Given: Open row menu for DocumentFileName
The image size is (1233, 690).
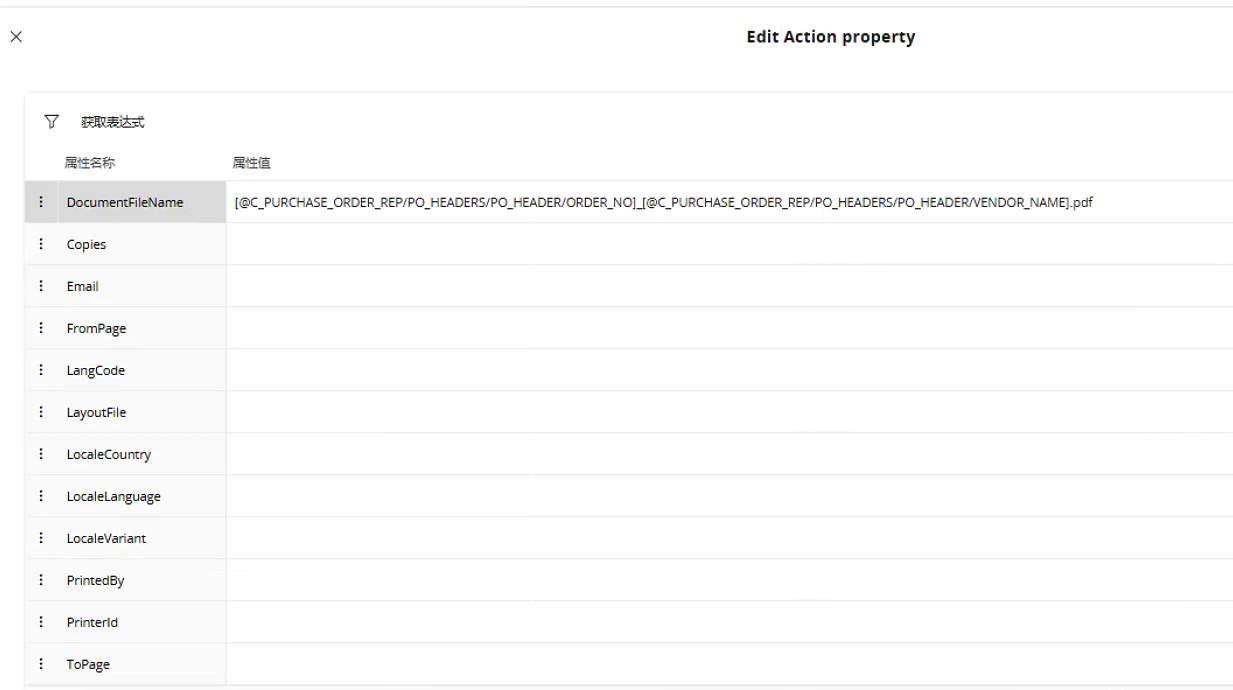Looking at the screenshot, I should point(41,202).
